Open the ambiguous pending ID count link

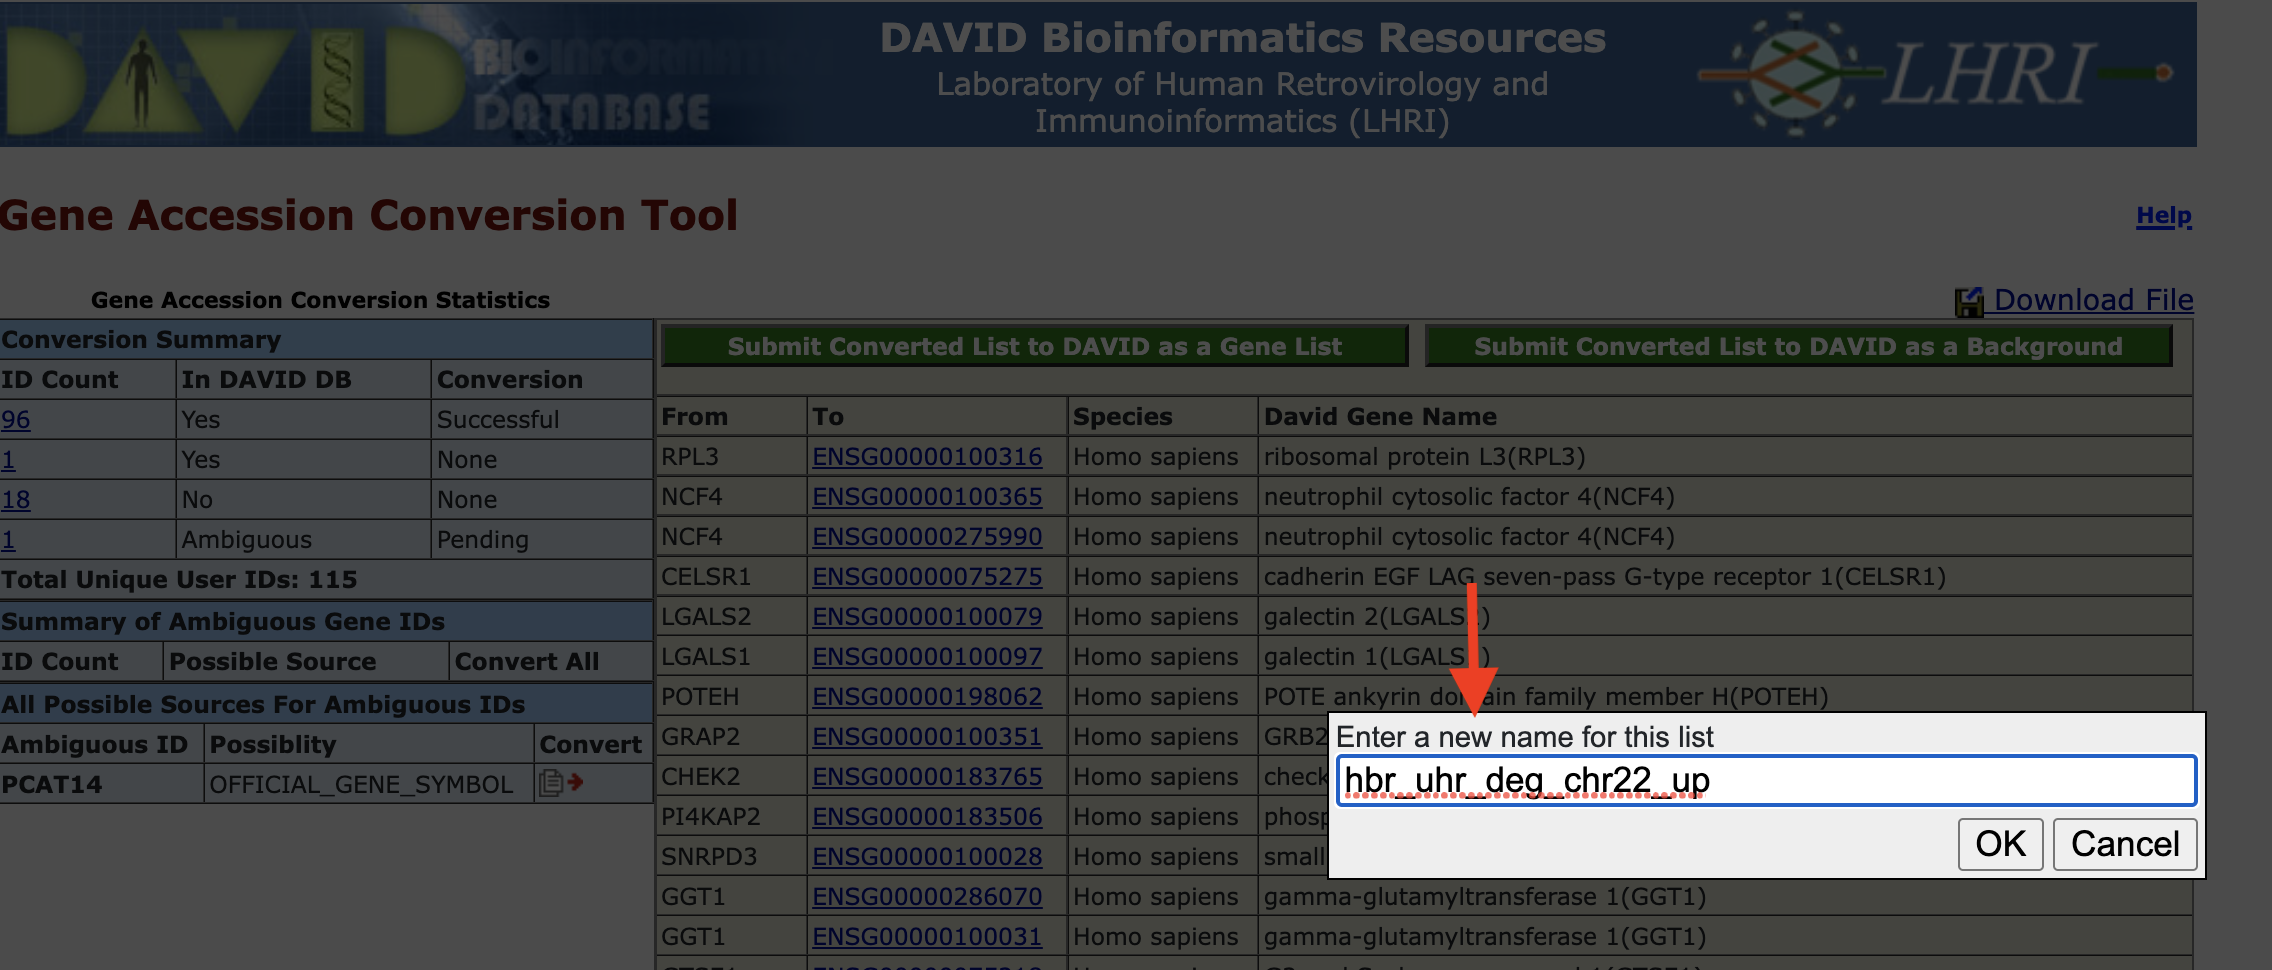[x=8, y=540]
